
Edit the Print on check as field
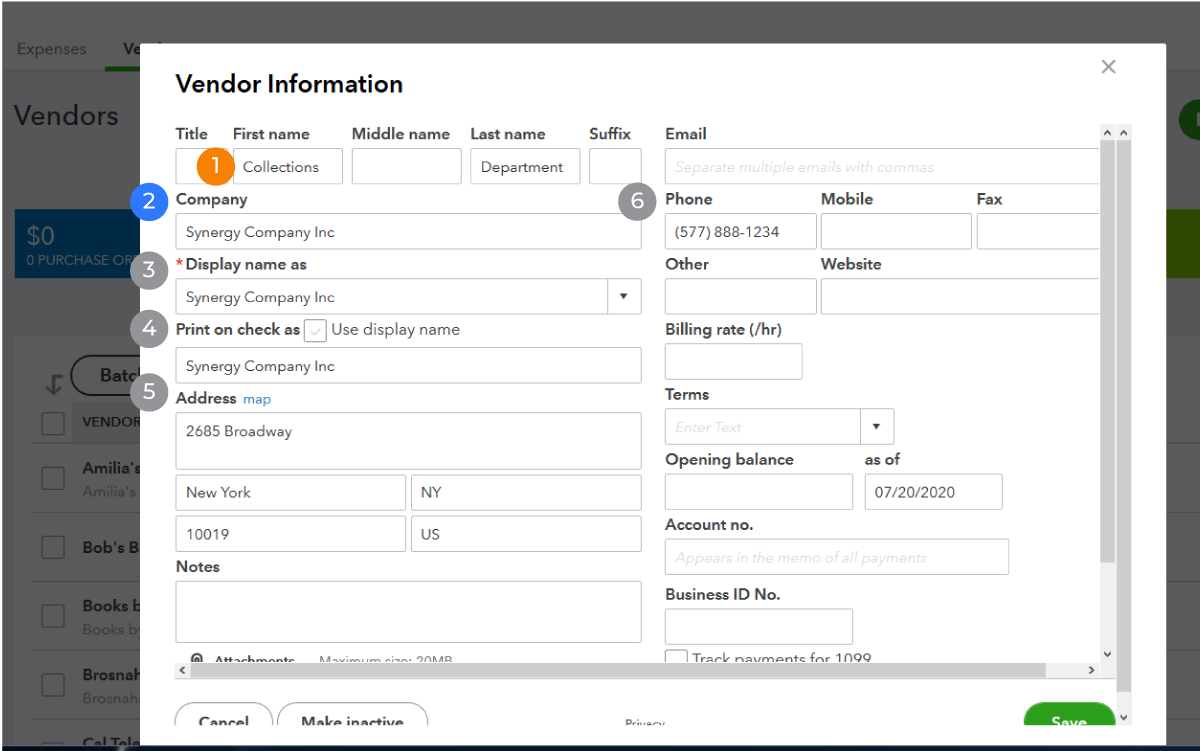coord(408,365)
